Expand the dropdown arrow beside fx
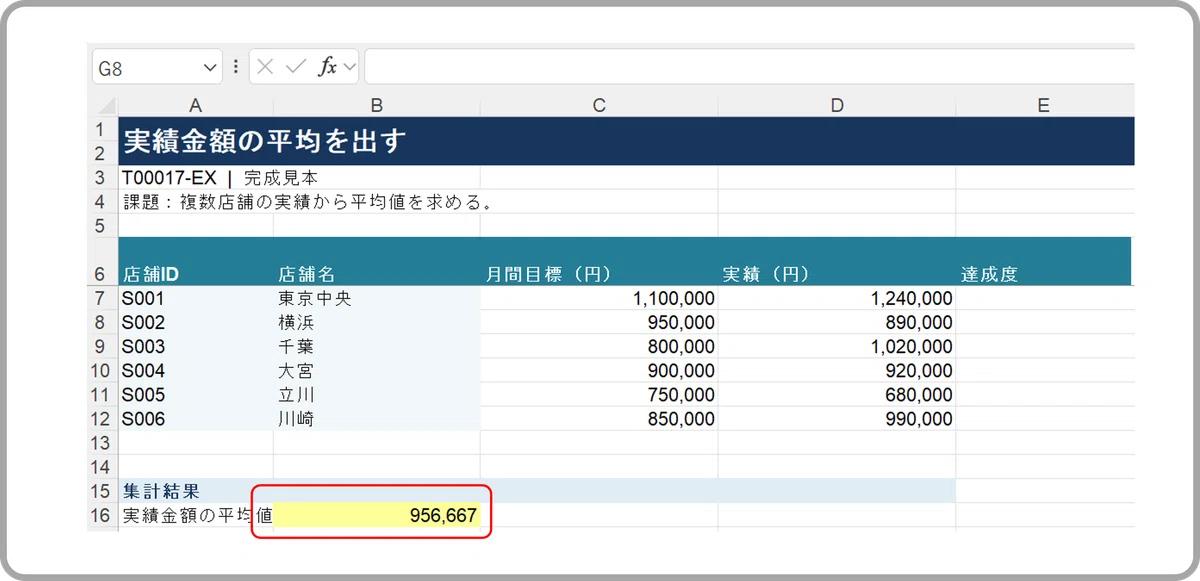The width and height of the screenshot is (1200, 581). point(349,67)
